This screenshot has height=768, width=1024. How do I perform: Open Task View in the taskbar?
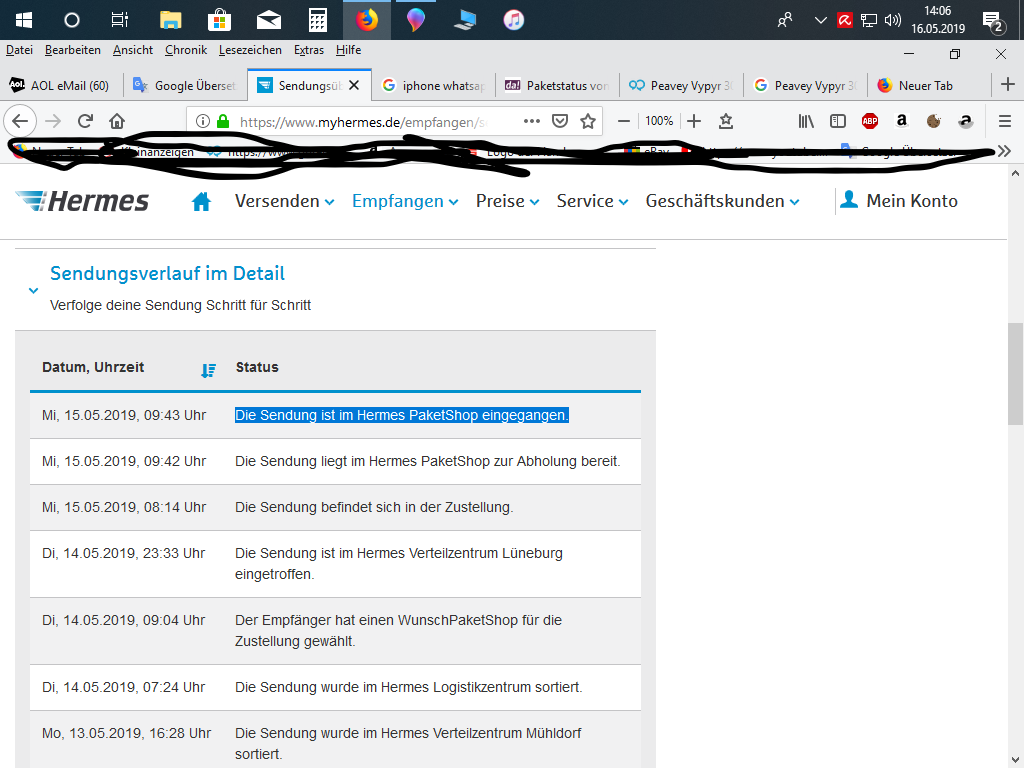[120, 20]
